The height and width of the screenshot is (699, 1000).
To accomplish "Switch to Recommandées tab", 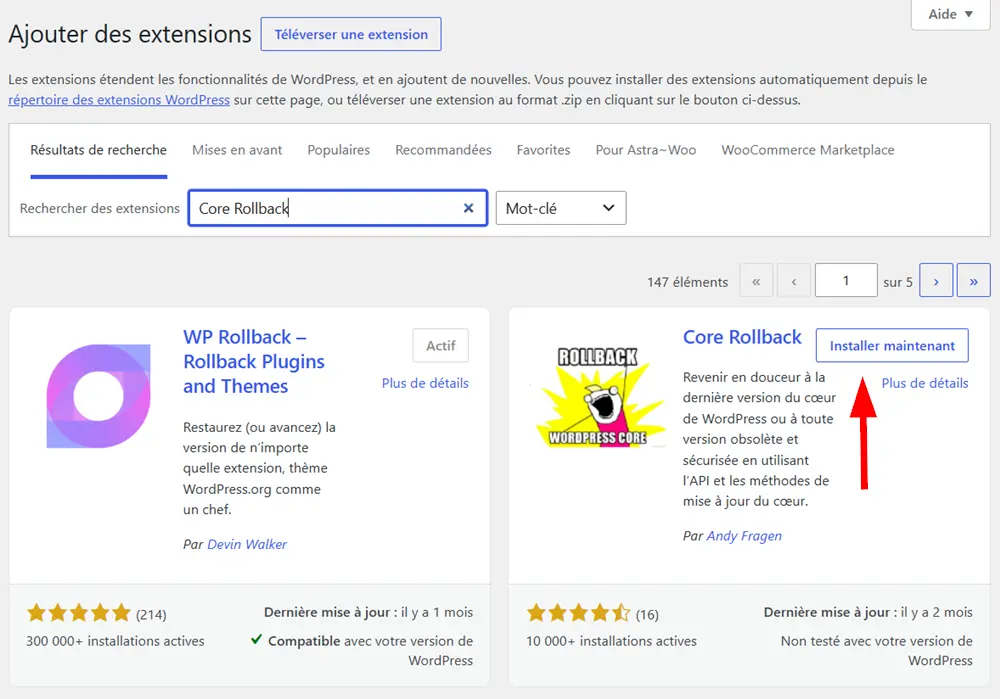I will click(443, 150).
